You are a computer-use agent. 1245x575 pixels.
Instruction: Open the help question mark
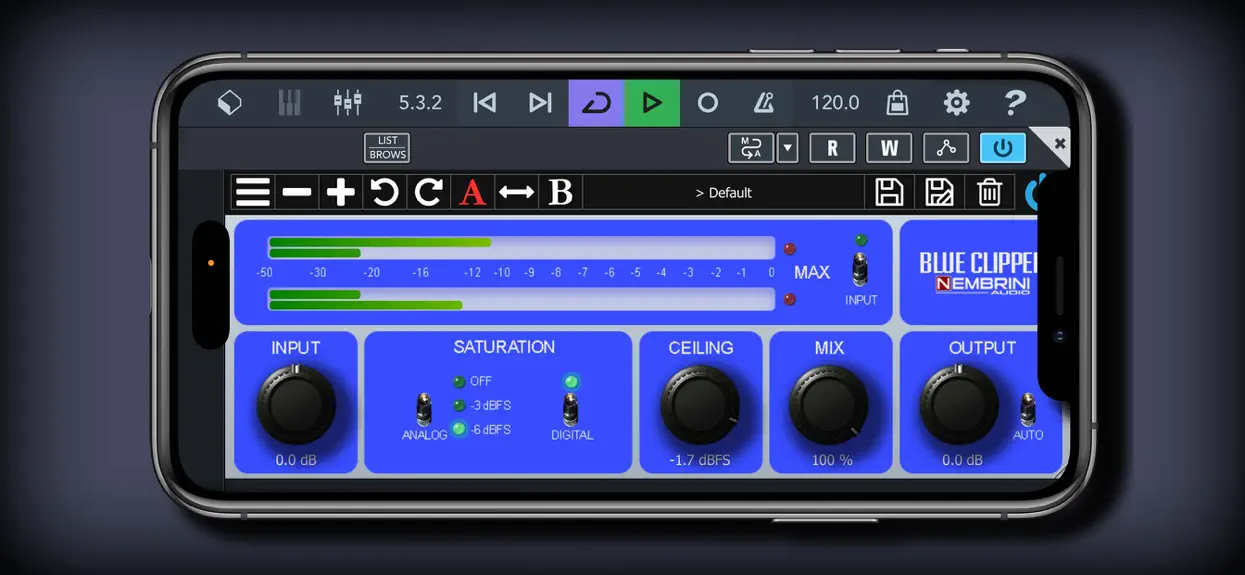[x=1015, y=102]
